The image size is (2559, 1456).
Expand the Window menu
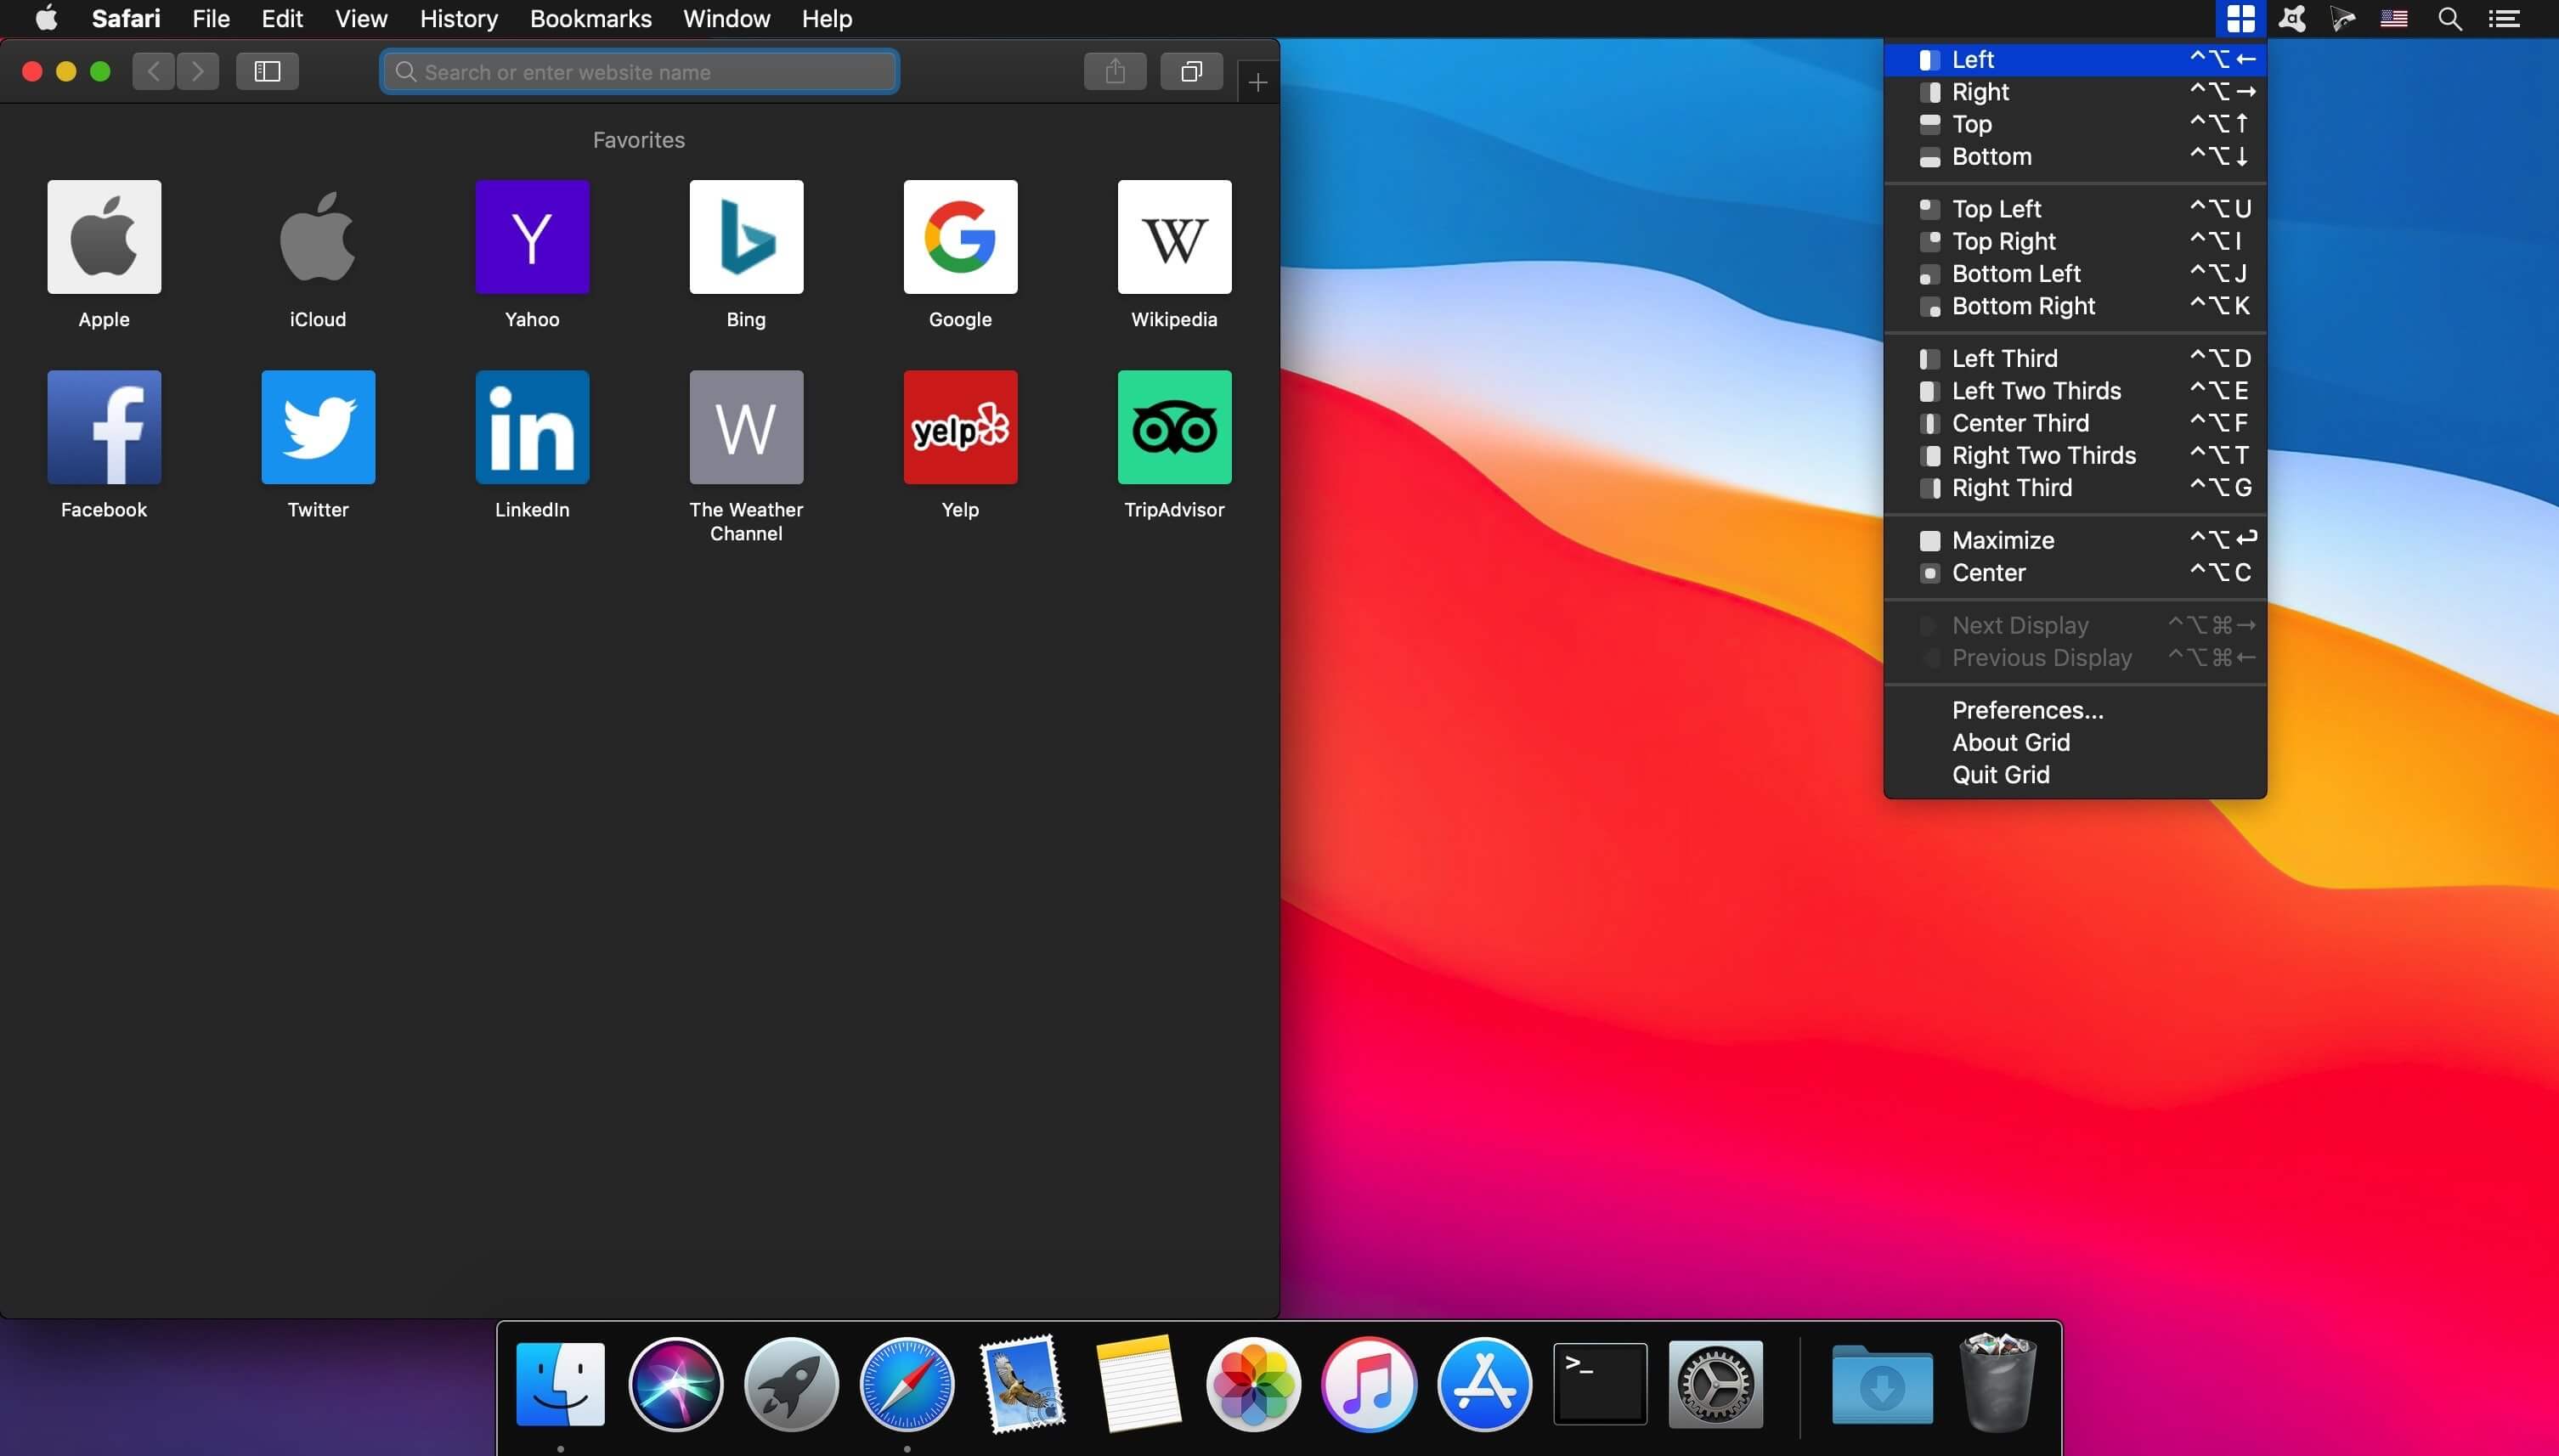(x=726, y=19)
